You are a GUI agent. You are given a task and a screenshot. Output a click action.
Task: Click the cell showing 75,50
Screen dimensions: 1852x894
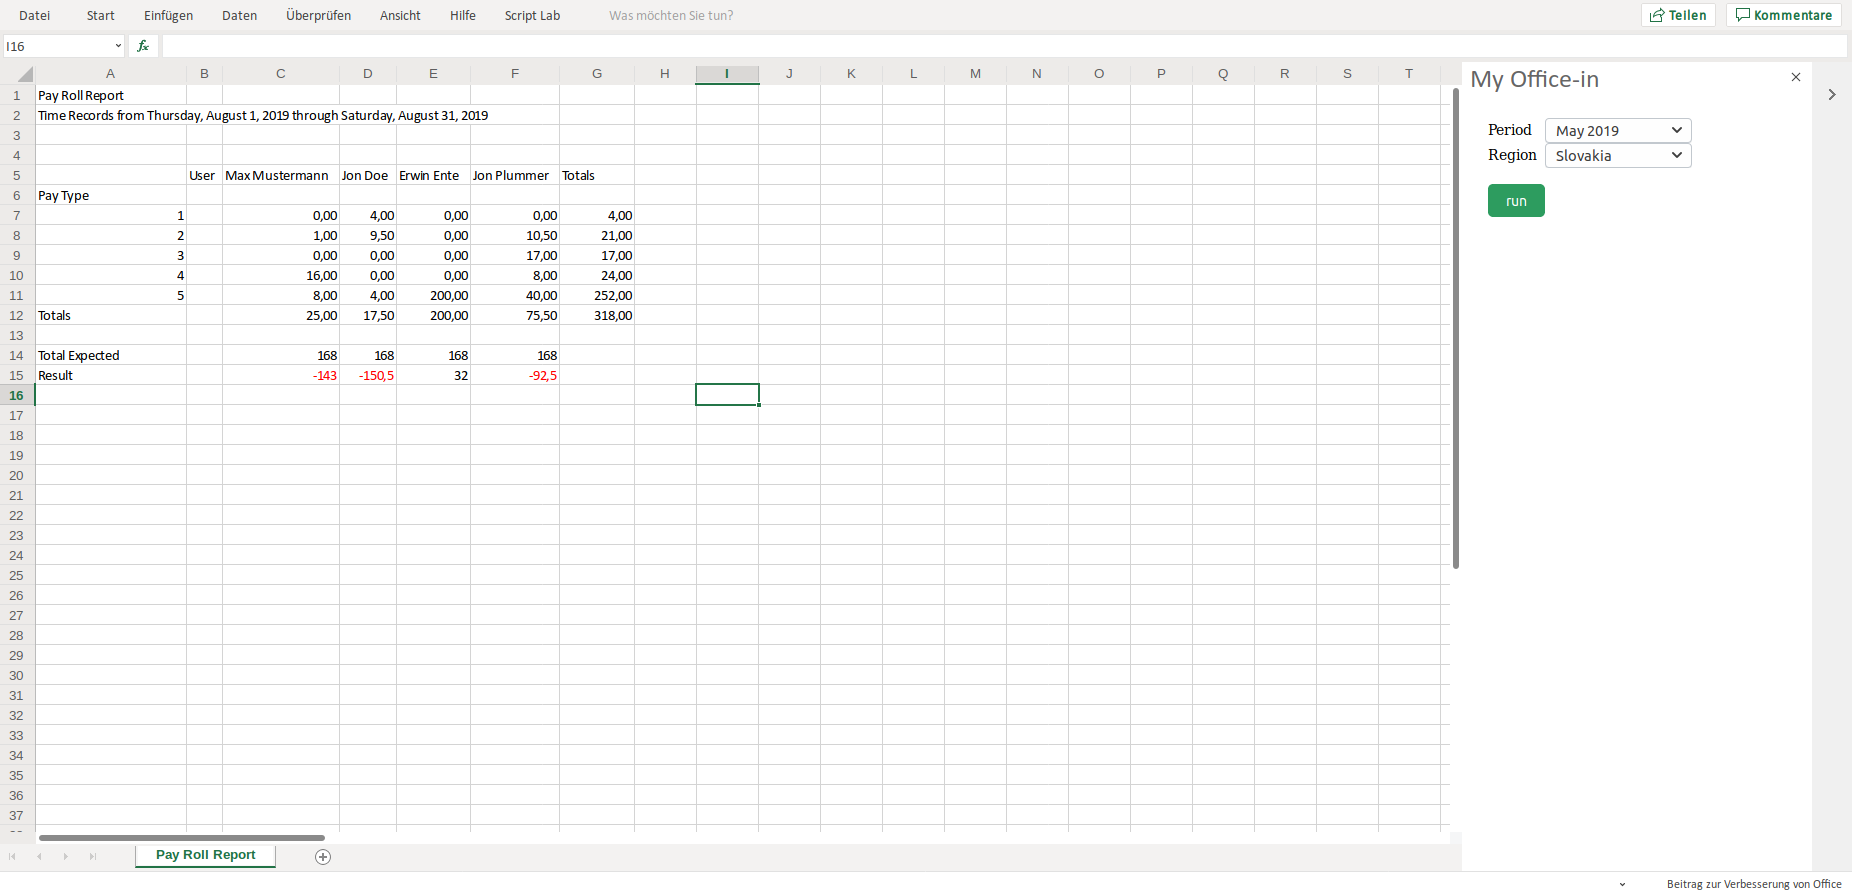515,315
